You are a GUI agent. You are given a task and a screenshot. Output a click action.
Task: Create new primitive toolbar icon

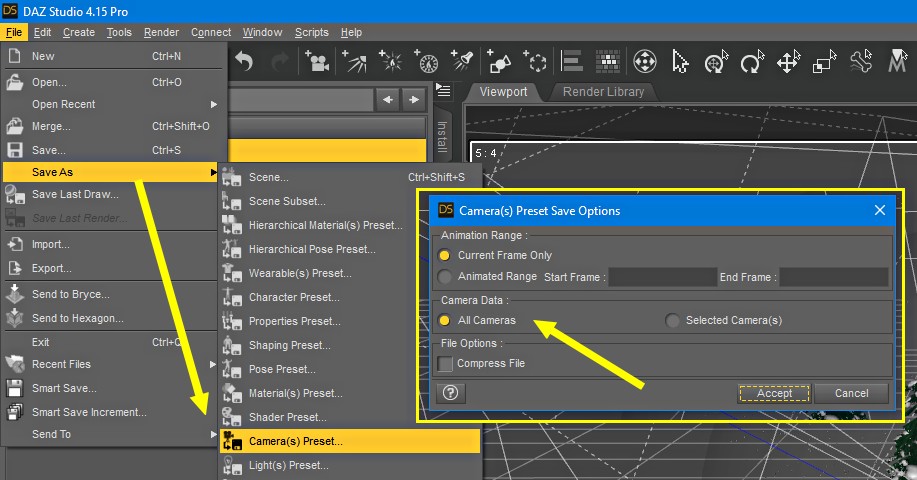click(499, 61)
